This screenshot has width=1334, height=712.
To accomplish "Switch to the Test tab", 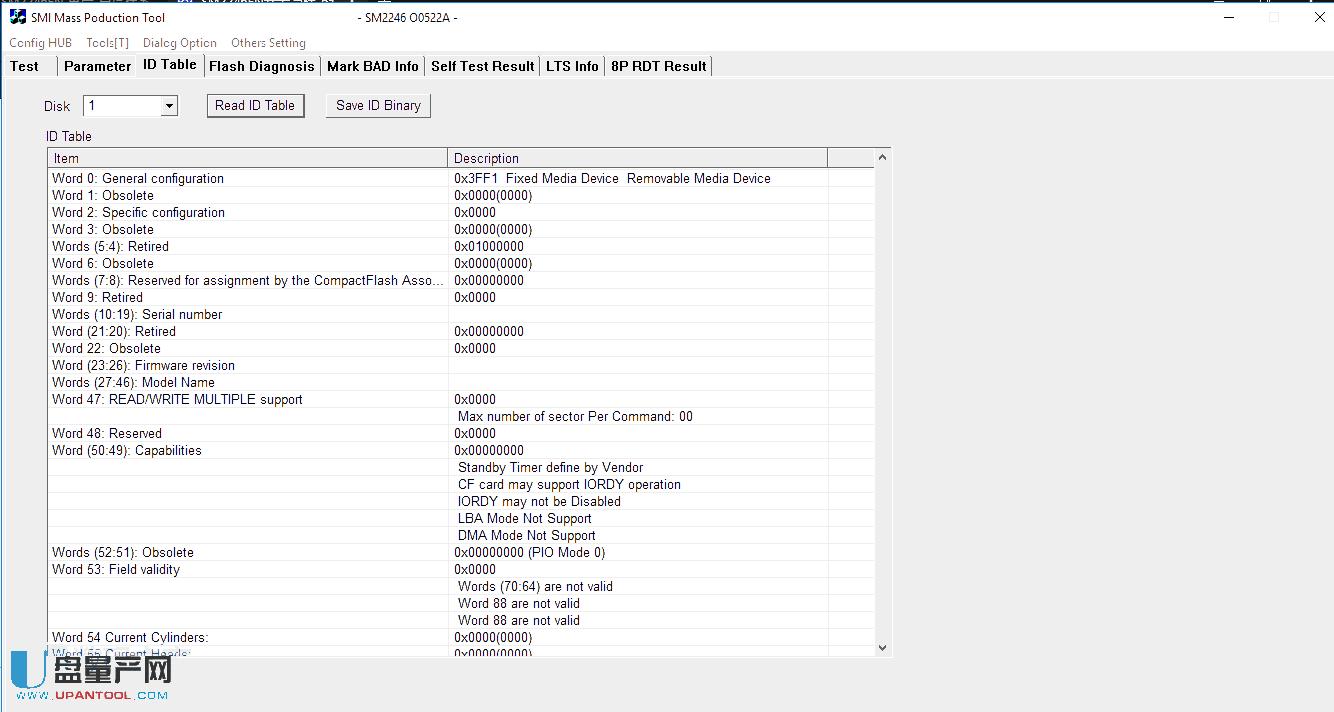I will [25, 66].
